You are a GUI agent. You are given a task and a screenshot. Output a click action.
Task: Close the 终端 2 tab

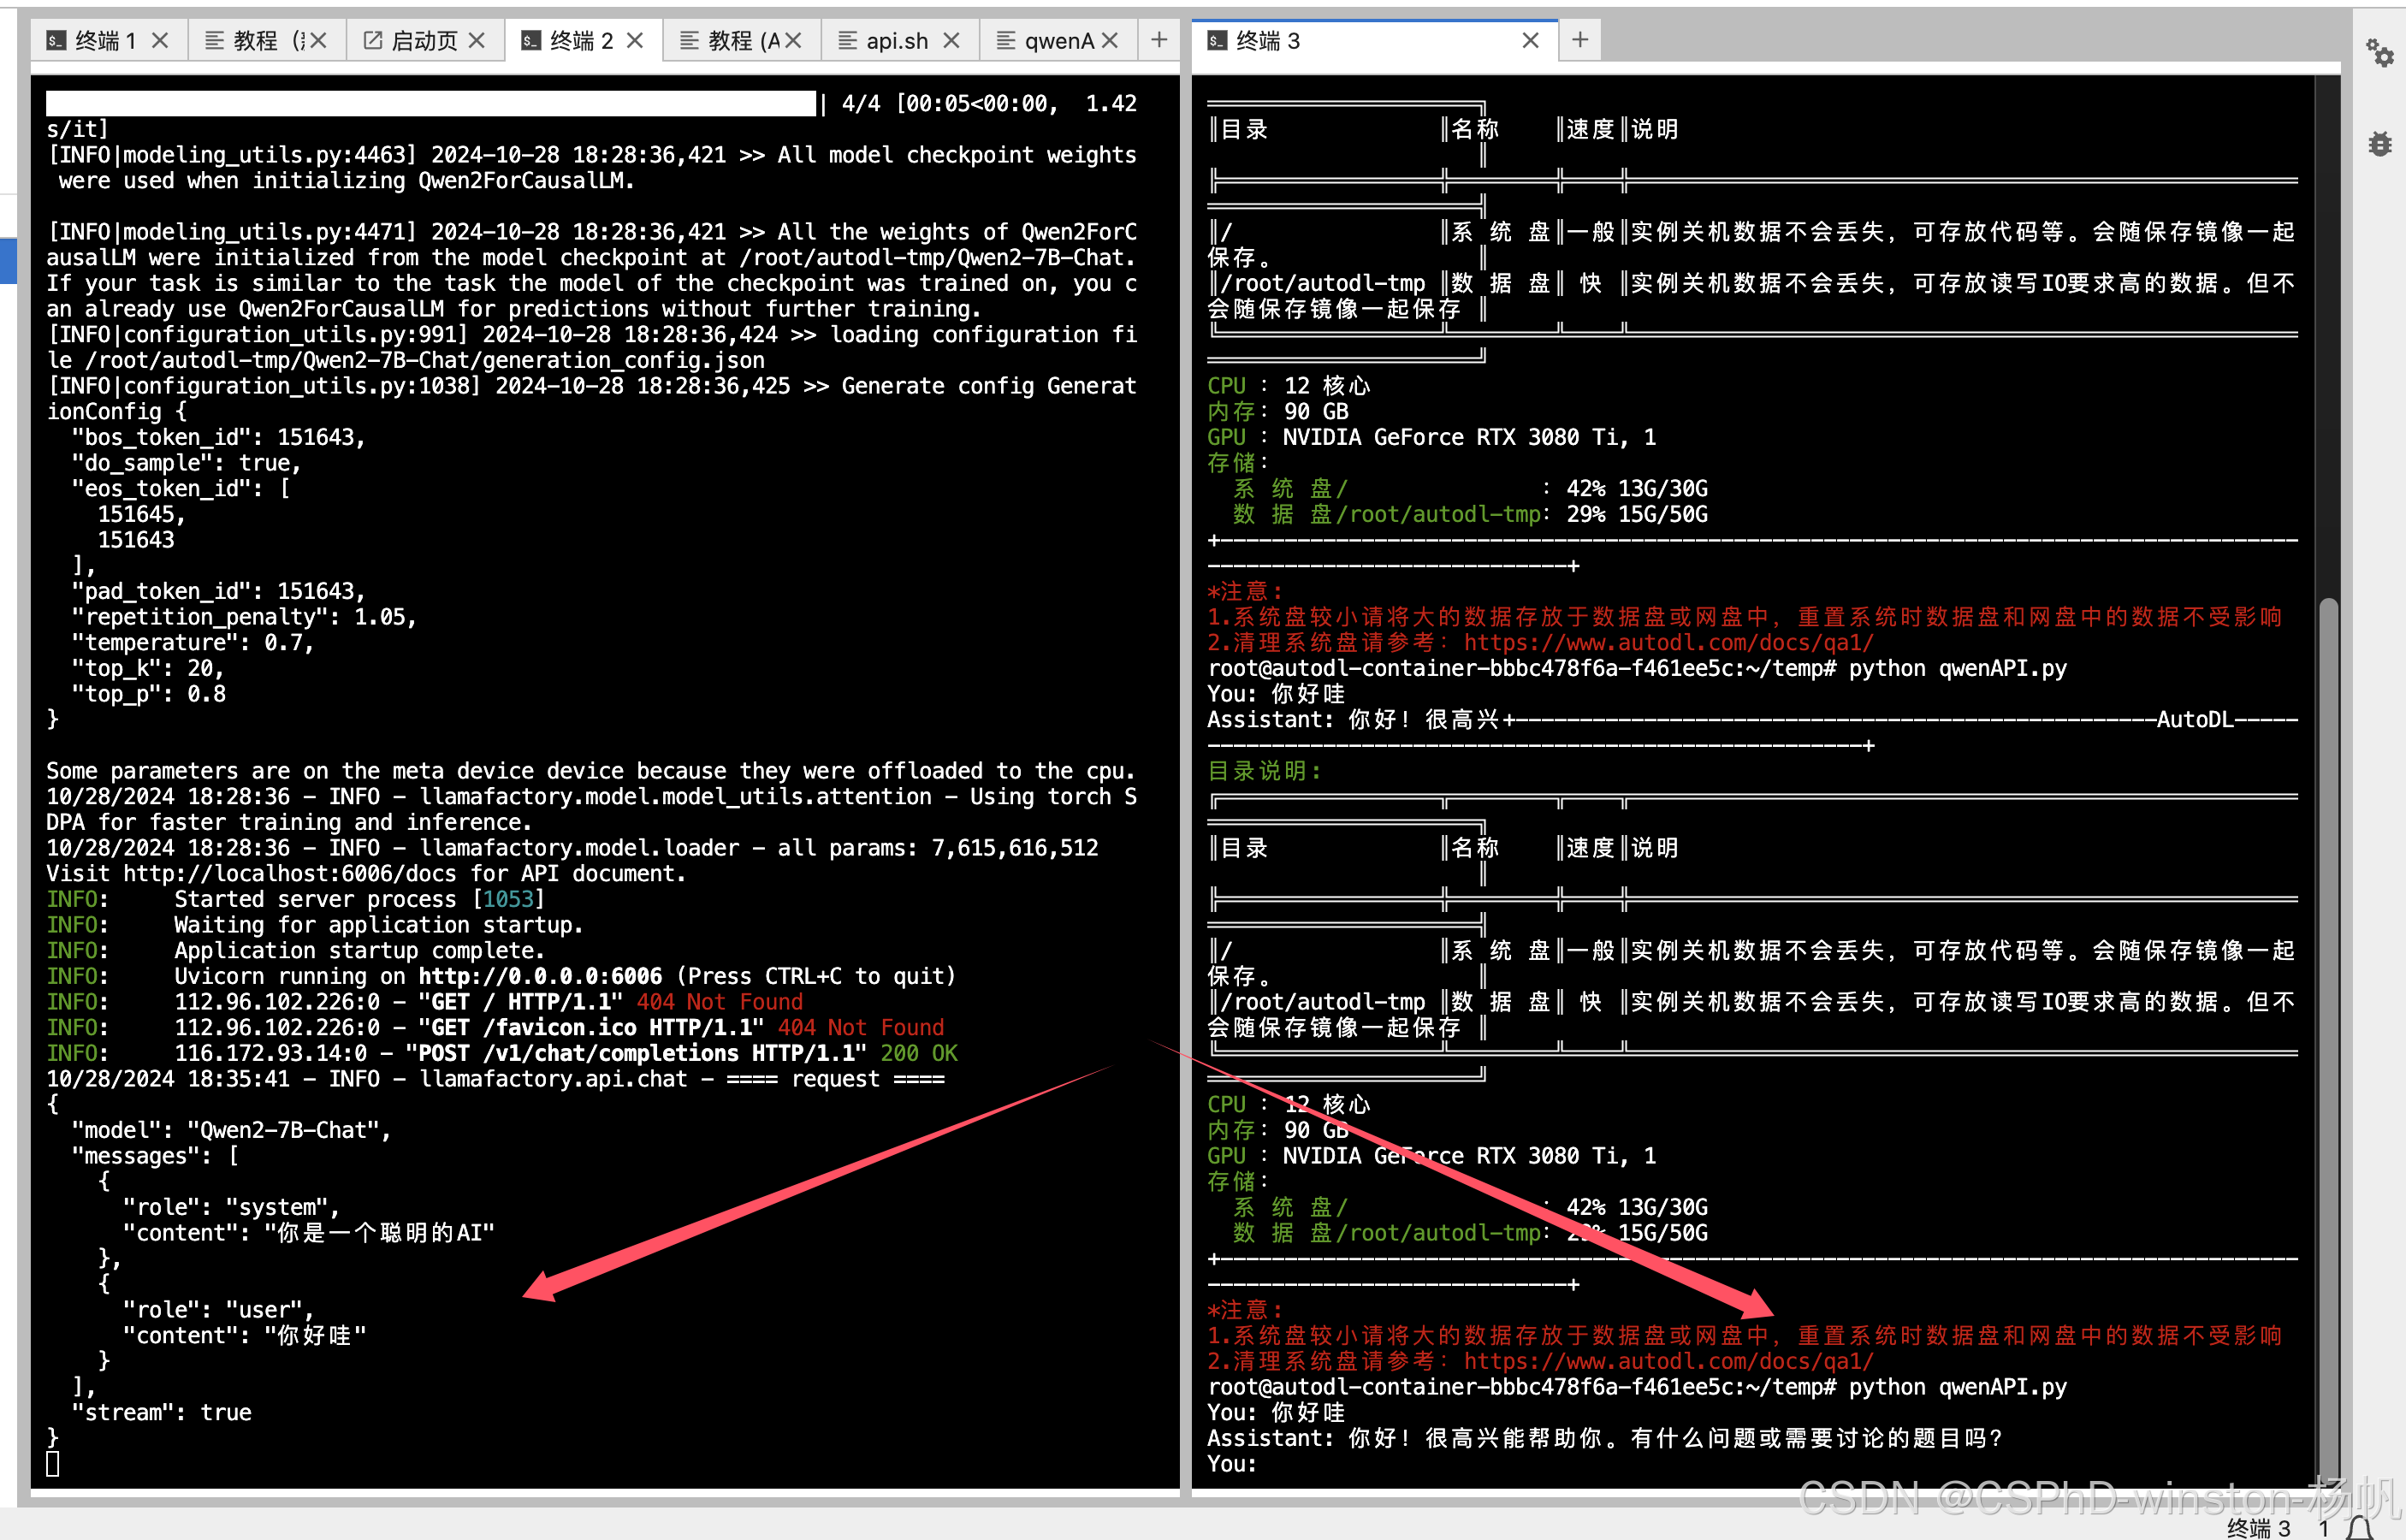pyautogui.click(x=635, y=40)
